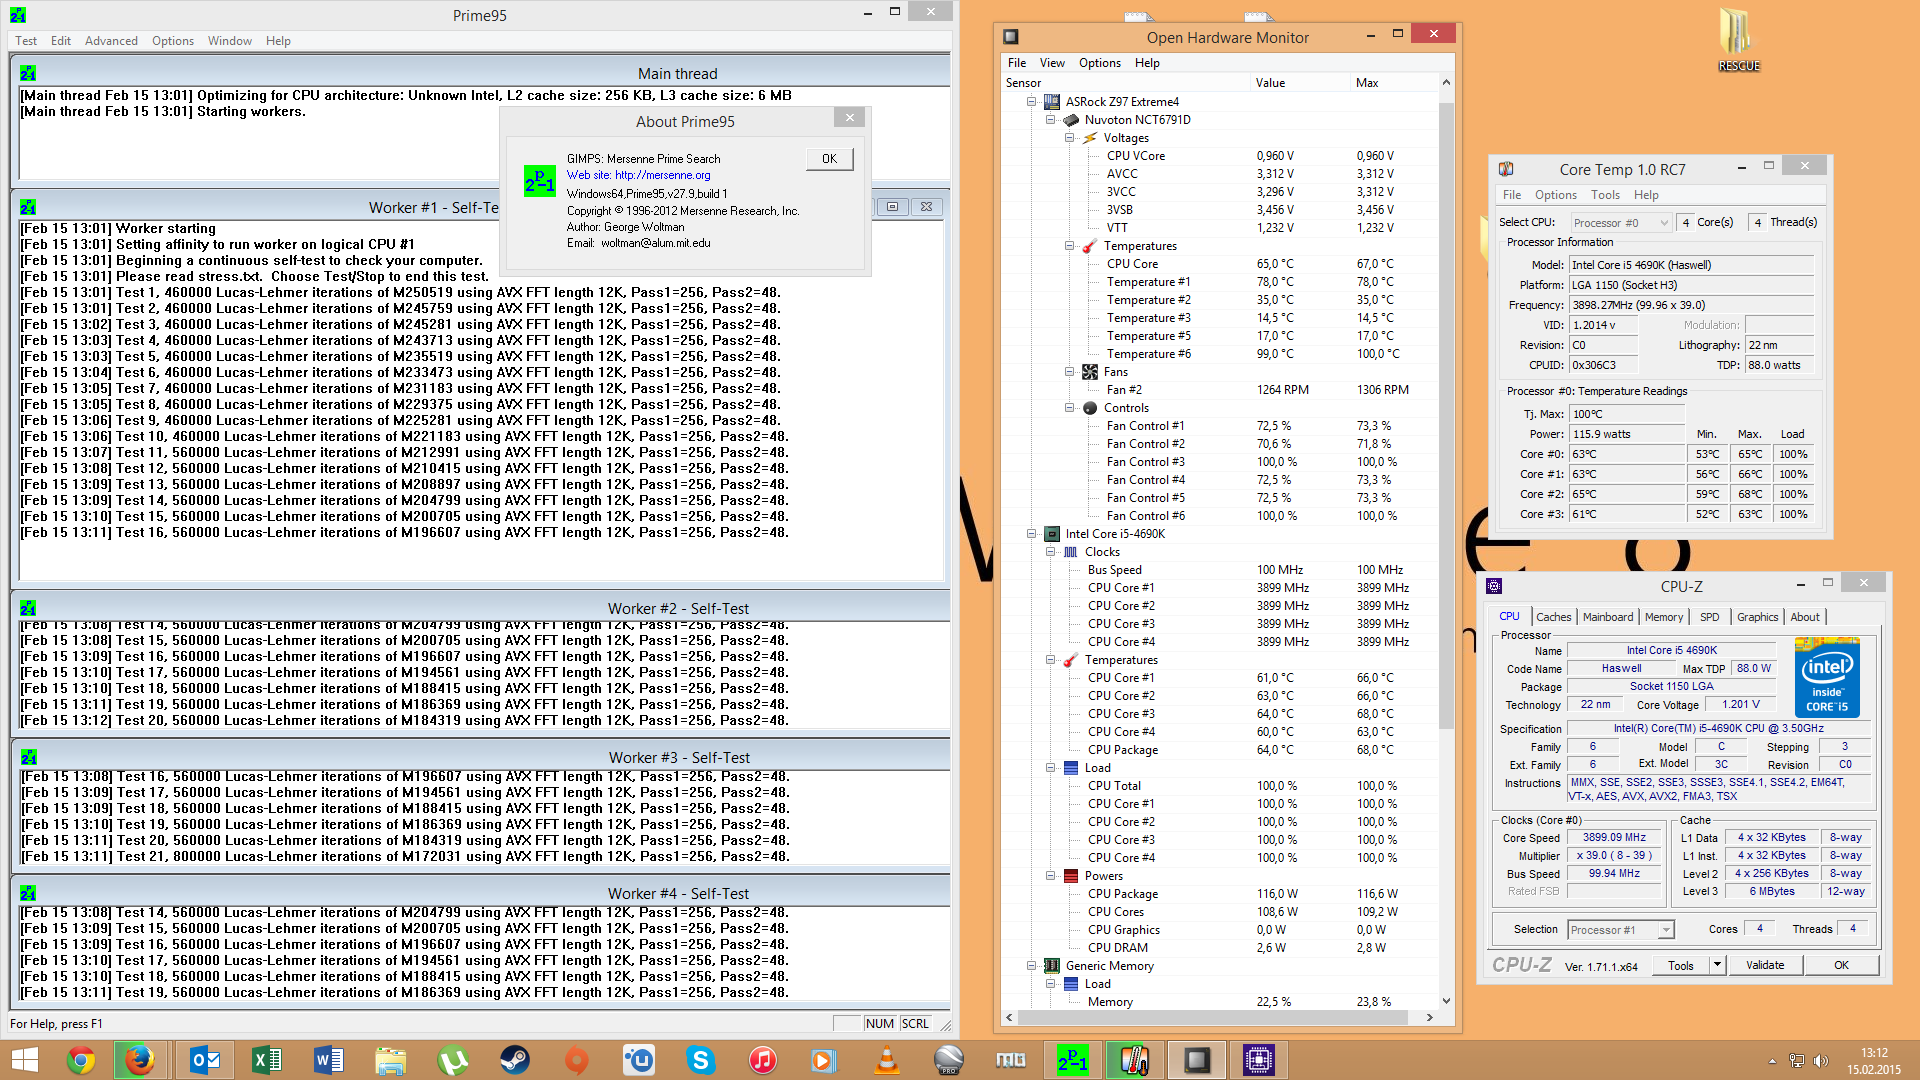
Task: Collapse the Intel Core i5-4690K node
Action: click(1031, 534)
